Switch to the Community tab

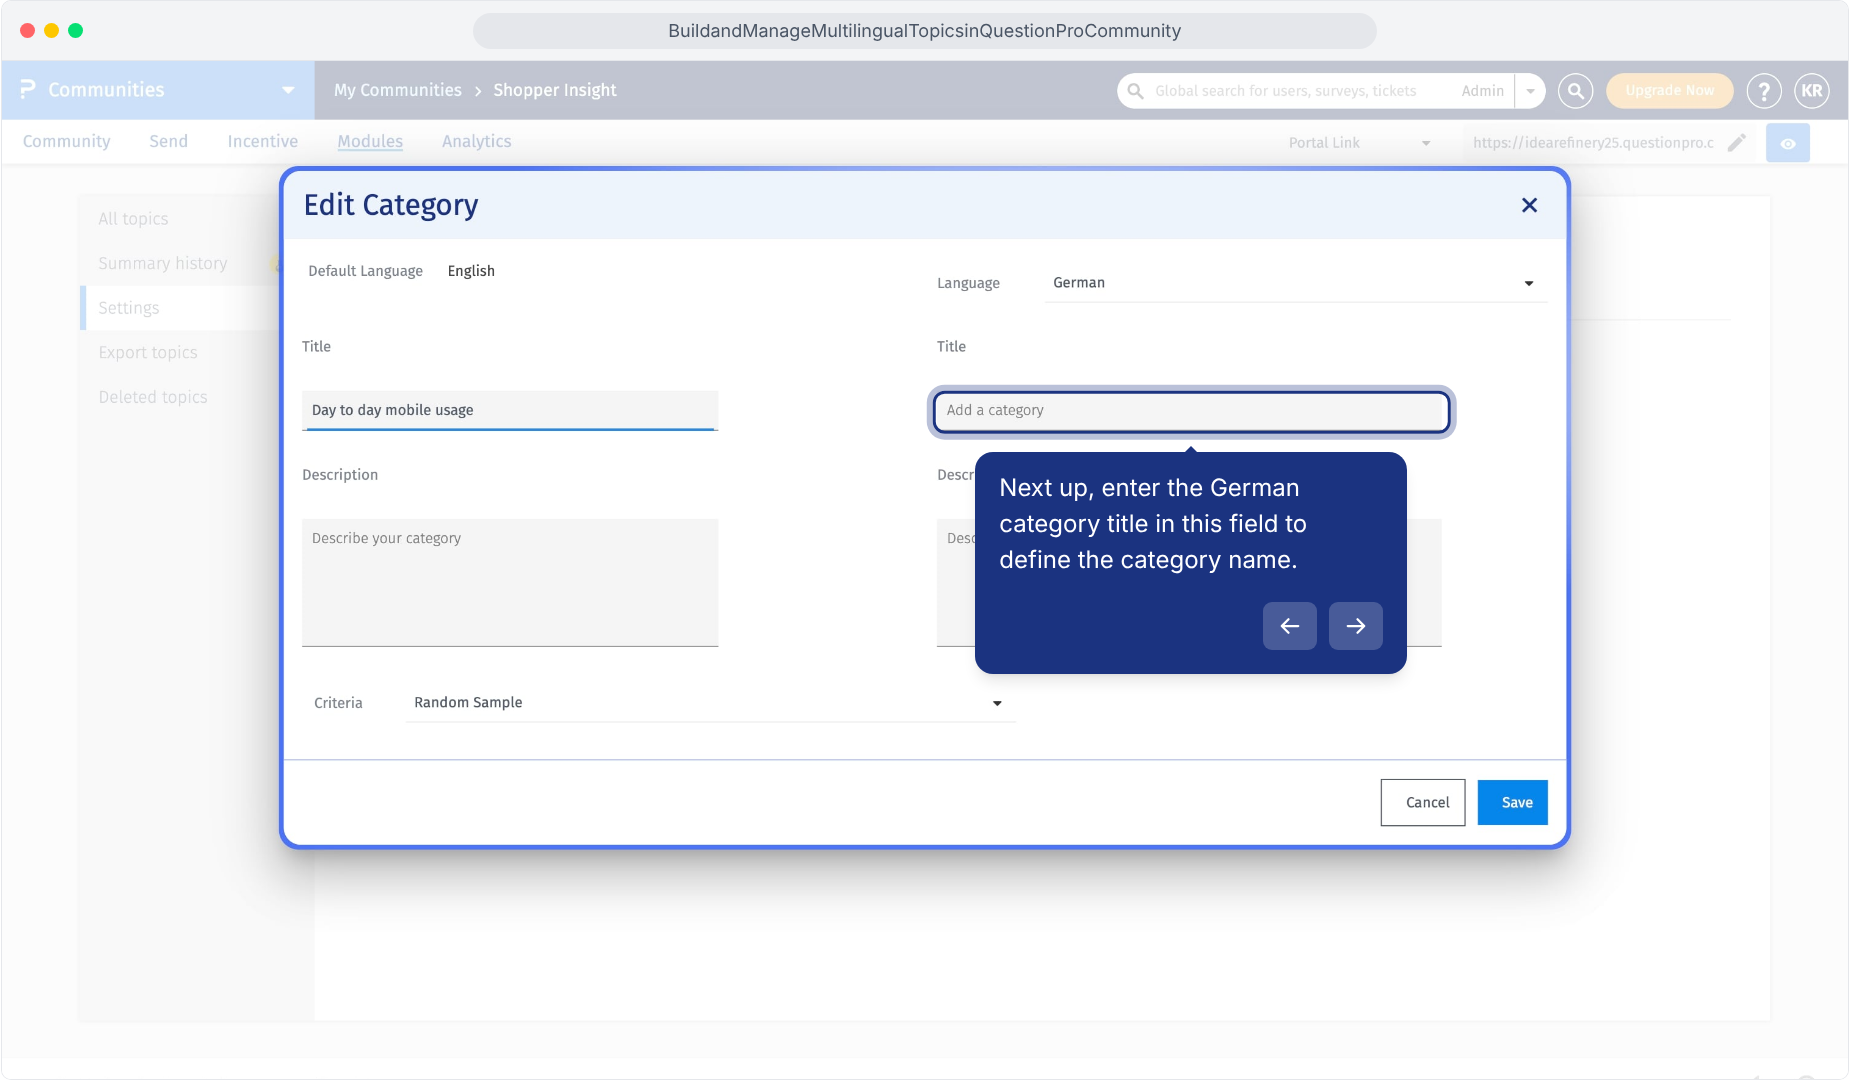(67, 142)
